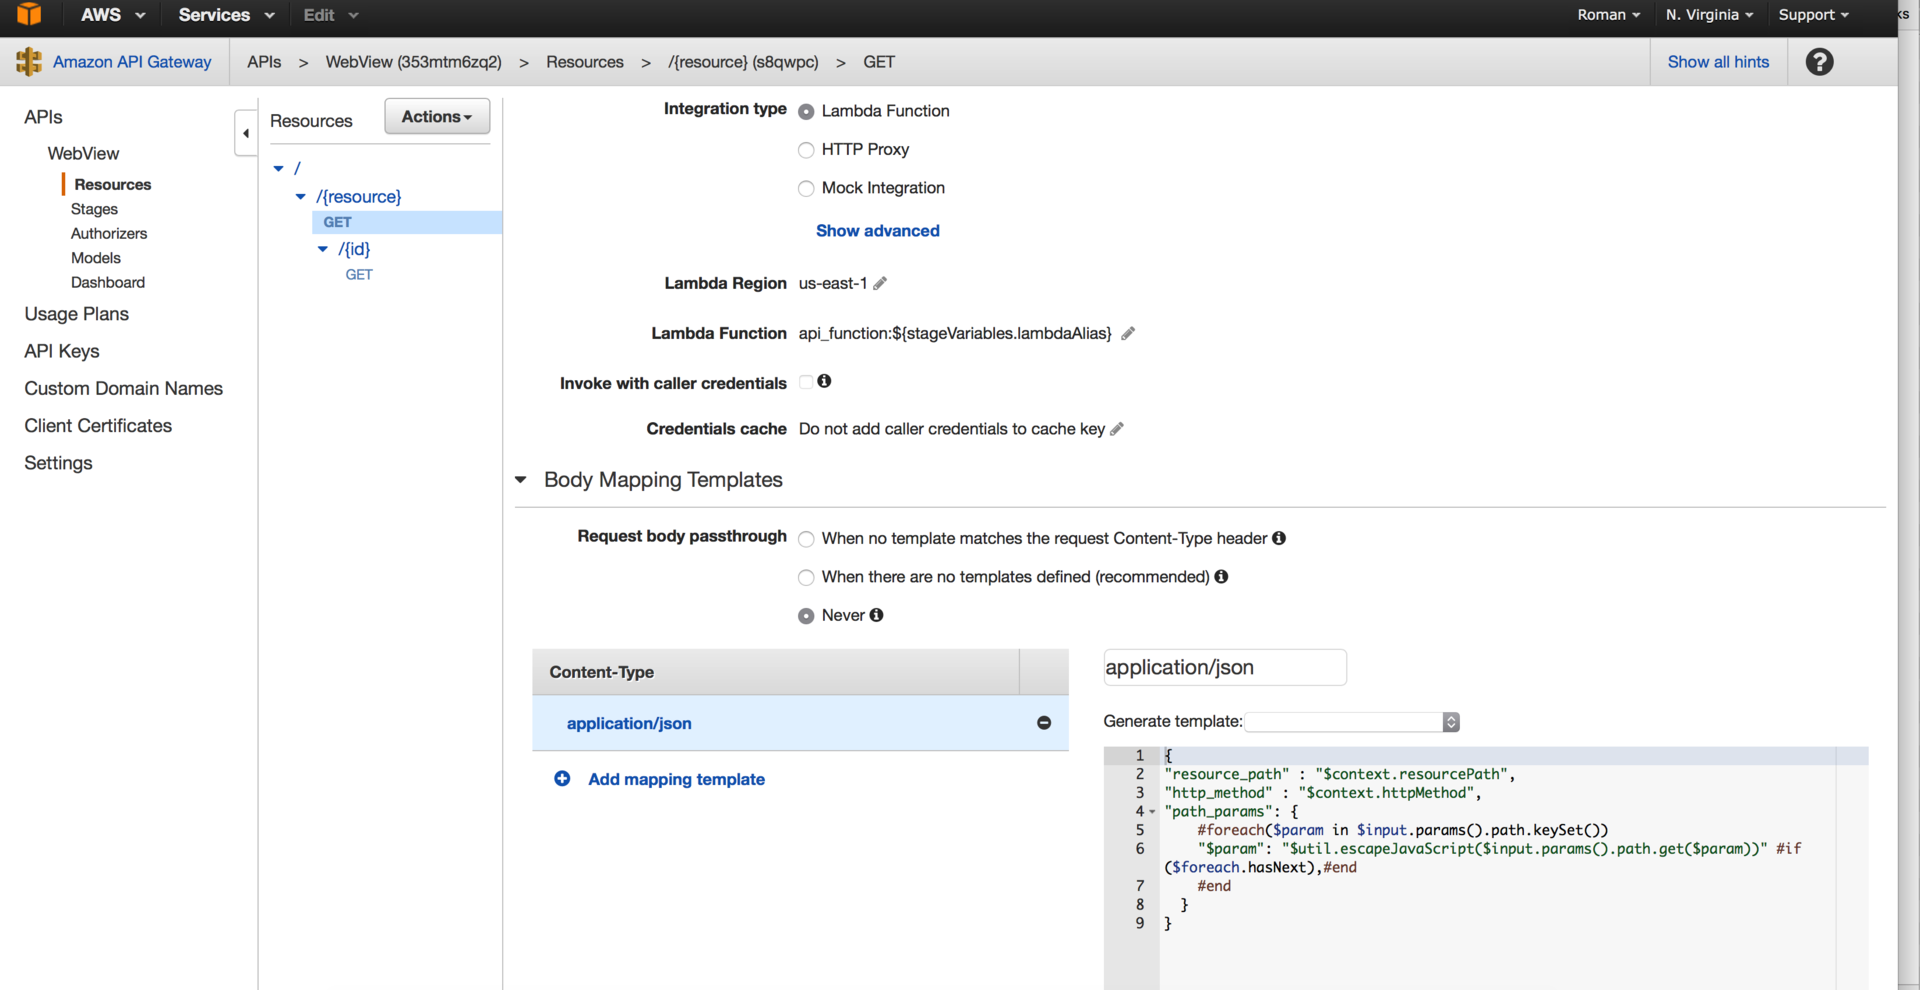Collapse the Resources side panel

point(245,132)
